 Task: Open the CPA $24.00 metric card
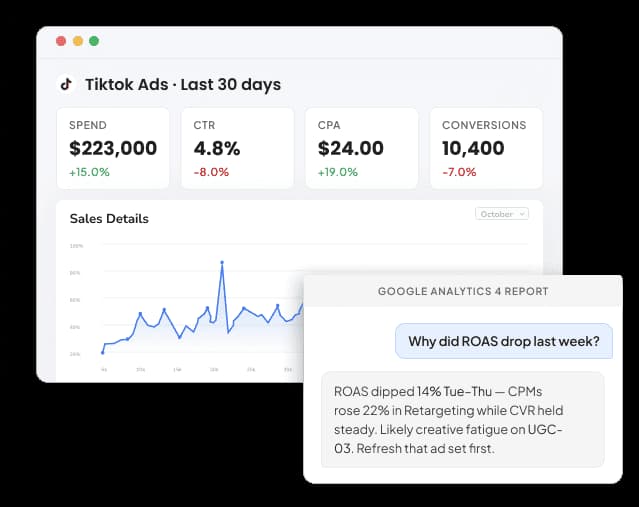(362, 148)
